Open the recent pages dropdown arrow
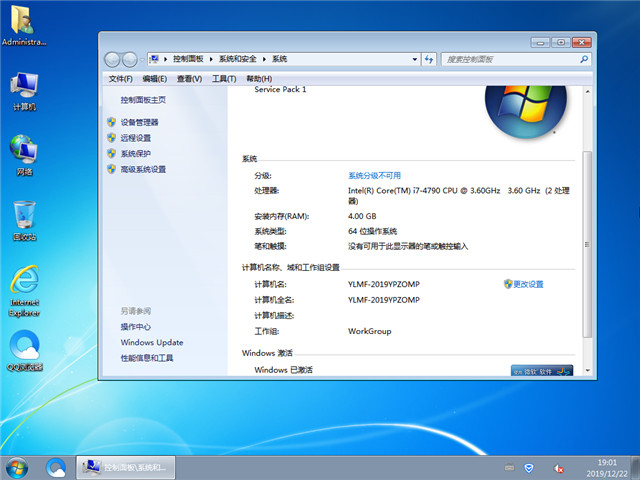640x480 pixels. (x=142, y=60)
